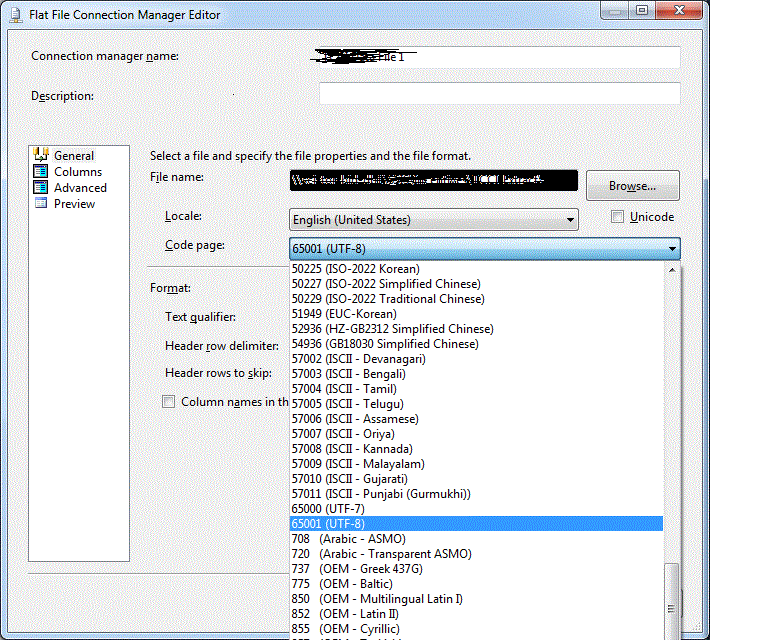
Task: Enable the Unicode checkbox
Action: pyautogui.click(x=617, y=216)
